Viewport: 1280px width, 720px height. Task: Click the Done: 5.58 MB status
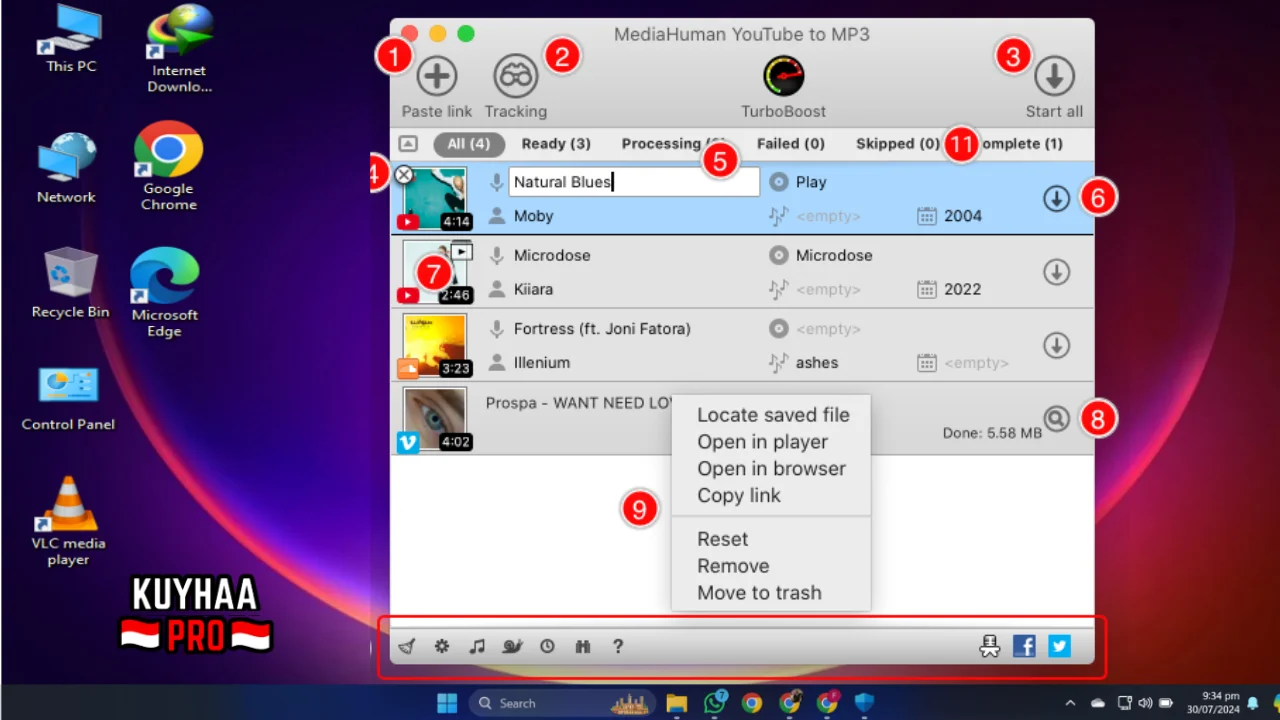[992, 433]
